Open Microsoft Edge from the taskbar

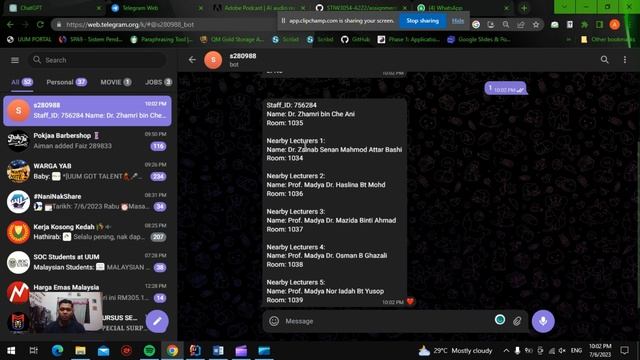(x=58, y=351)
